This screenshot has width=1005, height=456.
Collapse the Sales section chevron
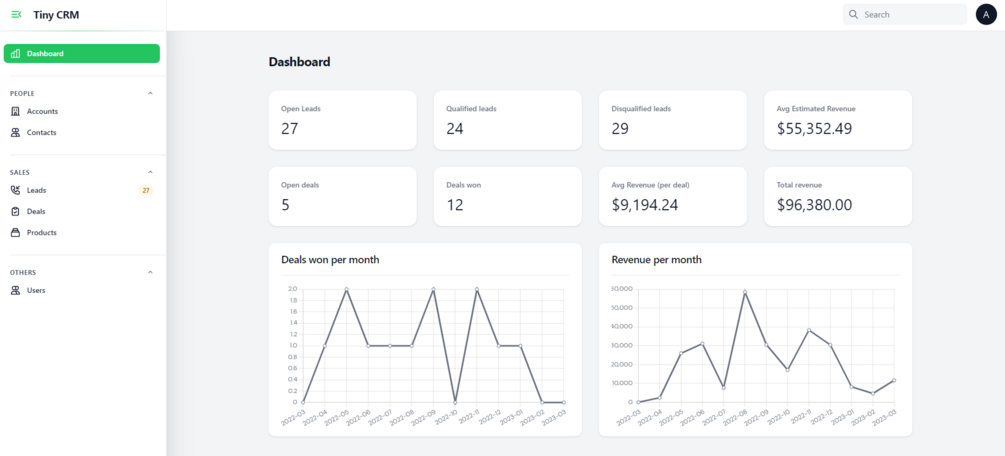[151, 172]
